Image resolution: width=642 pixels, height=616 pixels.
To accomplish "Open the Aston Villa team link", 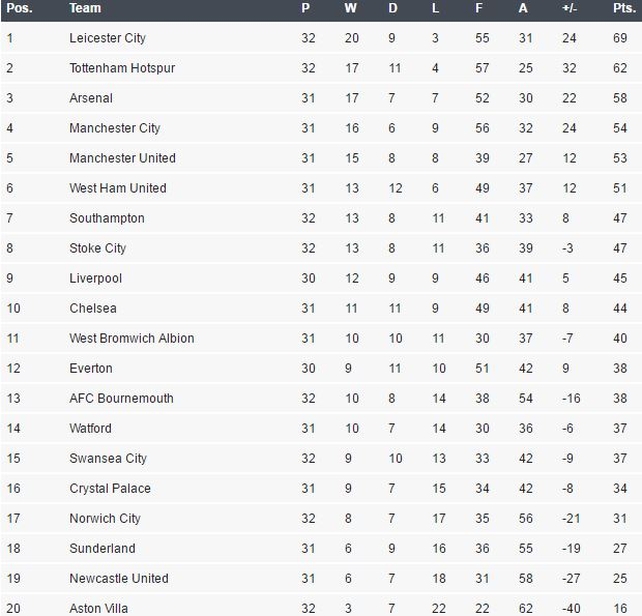I will pos(99,608).
